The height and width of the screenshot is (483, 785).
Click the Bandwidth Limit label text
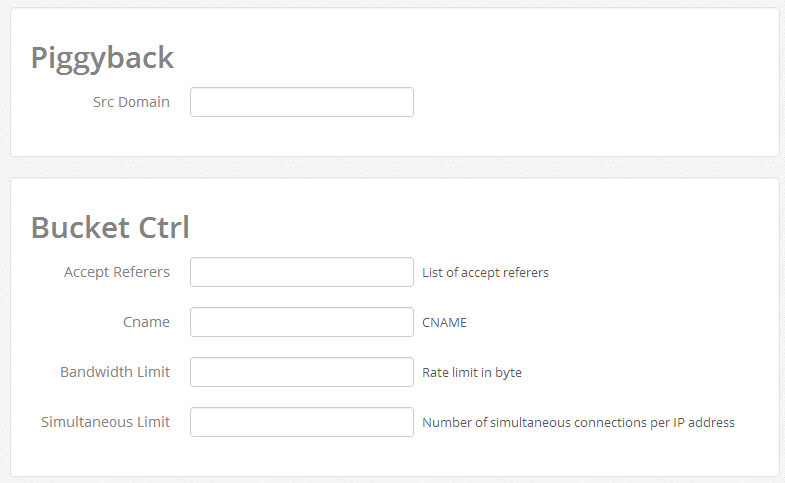(115, 372)
